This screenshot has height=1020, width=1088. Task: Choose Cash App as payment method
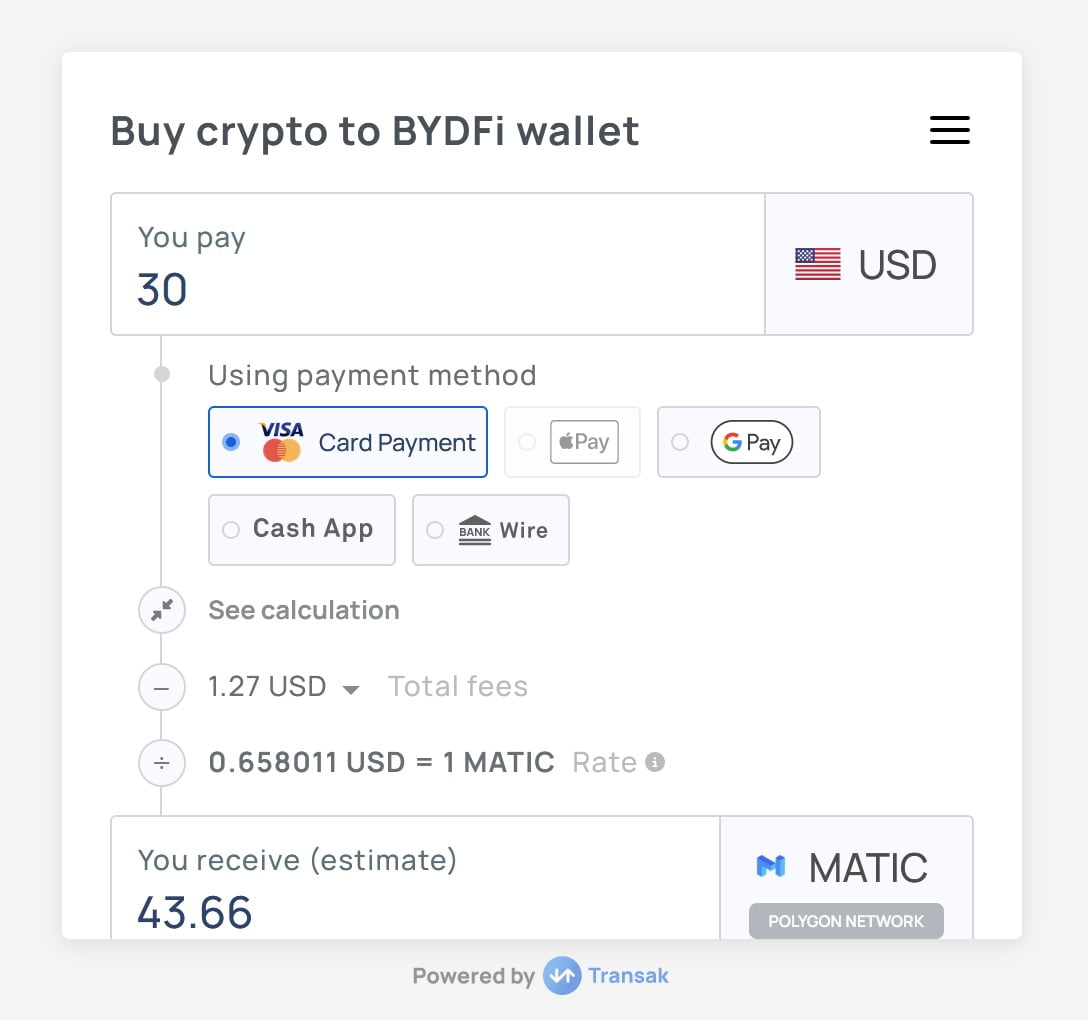[x=301, y=529]
